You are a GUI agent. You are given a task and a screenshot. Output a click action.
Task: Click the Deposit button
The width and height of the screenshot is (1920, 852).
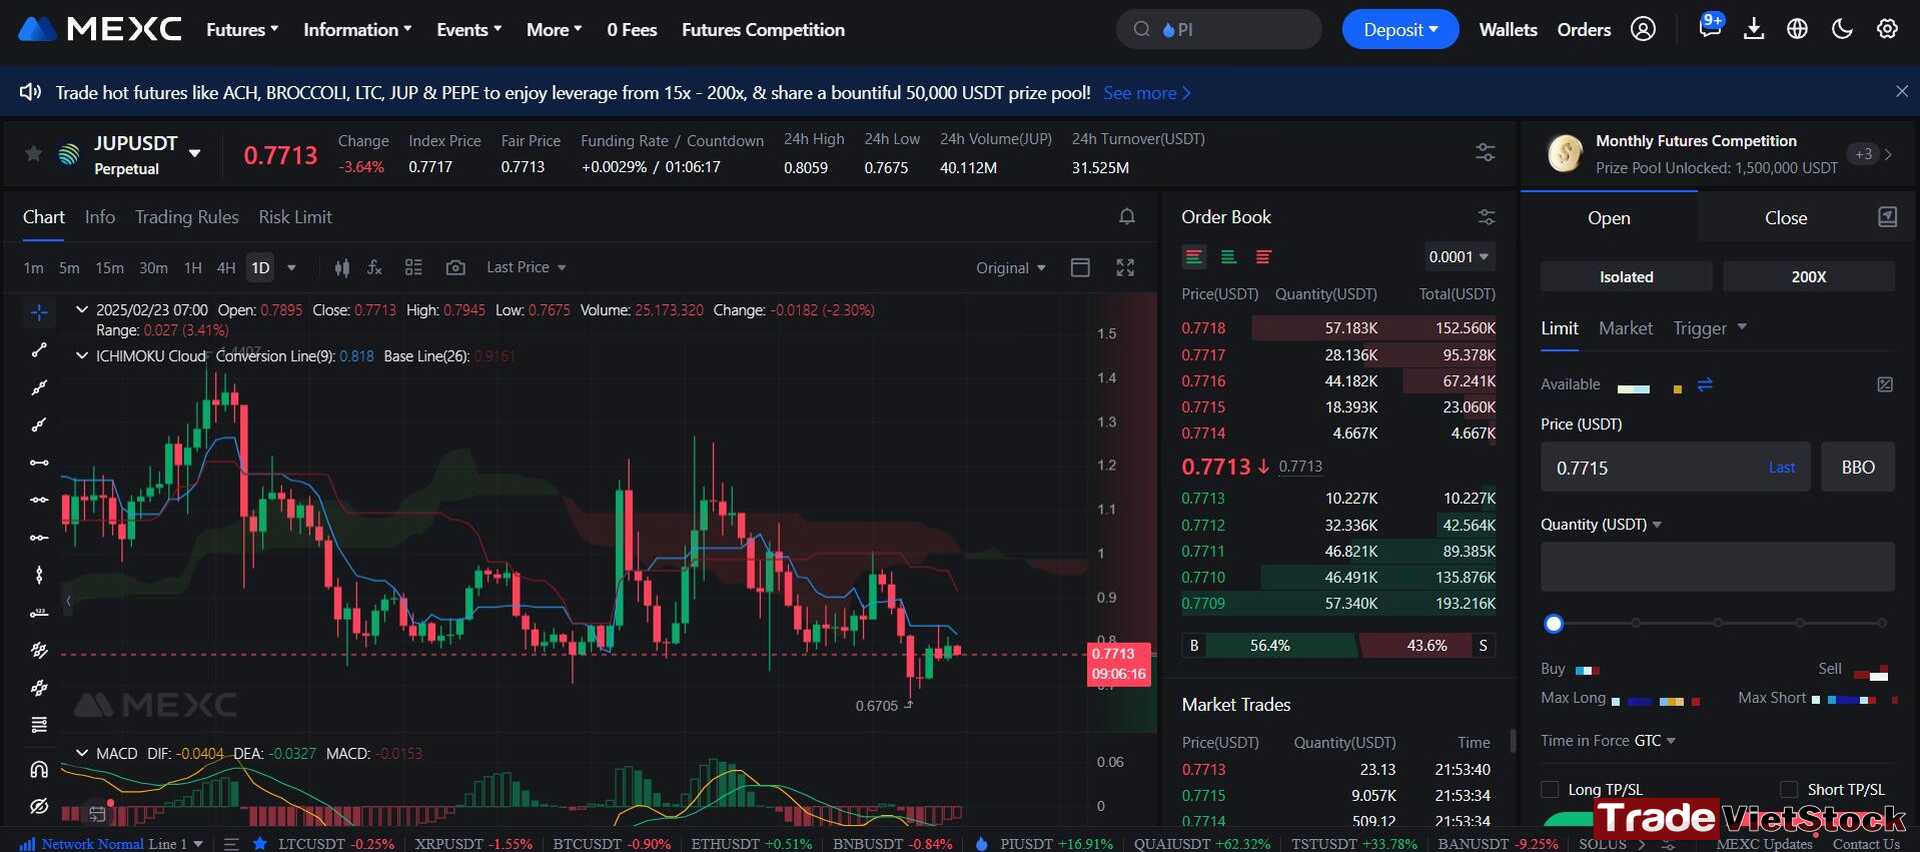pyautogui.click(x=1400, y=30)
